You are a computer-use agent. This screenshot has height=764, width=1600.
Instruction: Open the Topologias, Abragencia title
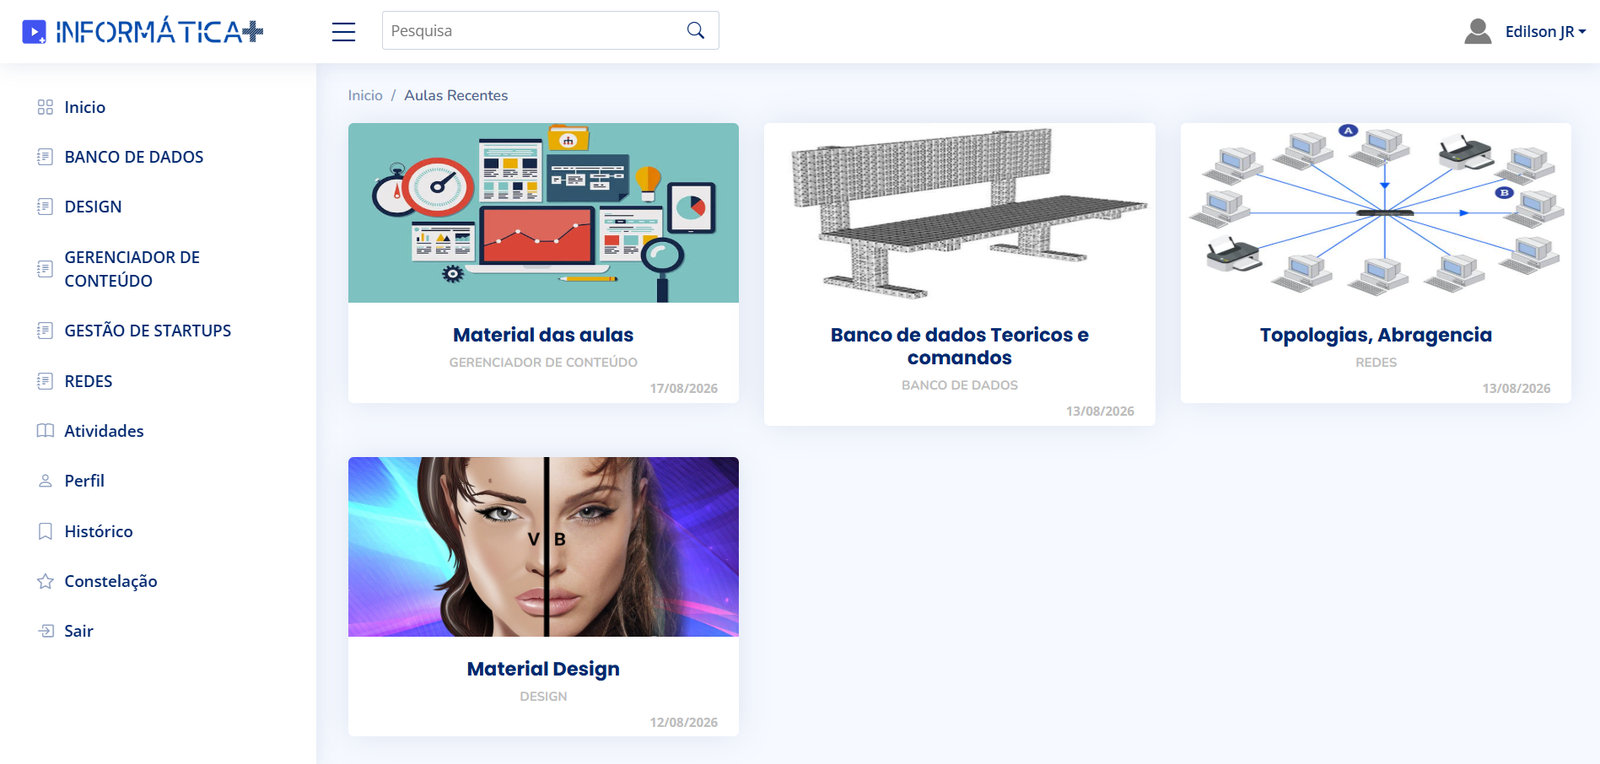click(1376, 335)
